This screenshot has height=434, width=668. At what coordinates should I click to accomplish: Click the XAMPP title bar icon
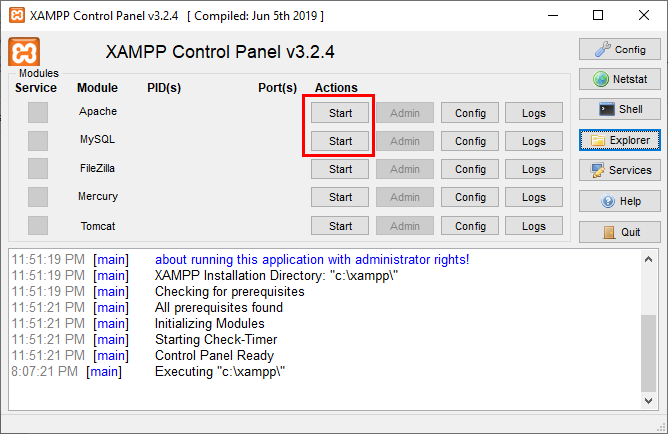[x=17, y=16]
